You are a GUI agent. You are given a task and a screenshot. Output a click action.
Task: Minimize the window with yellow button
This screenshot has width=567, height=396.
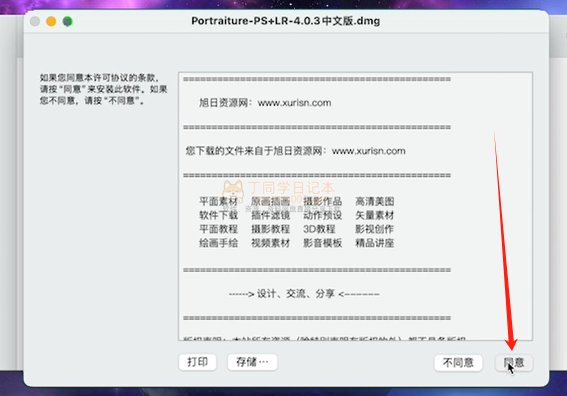tap(51, 21)
